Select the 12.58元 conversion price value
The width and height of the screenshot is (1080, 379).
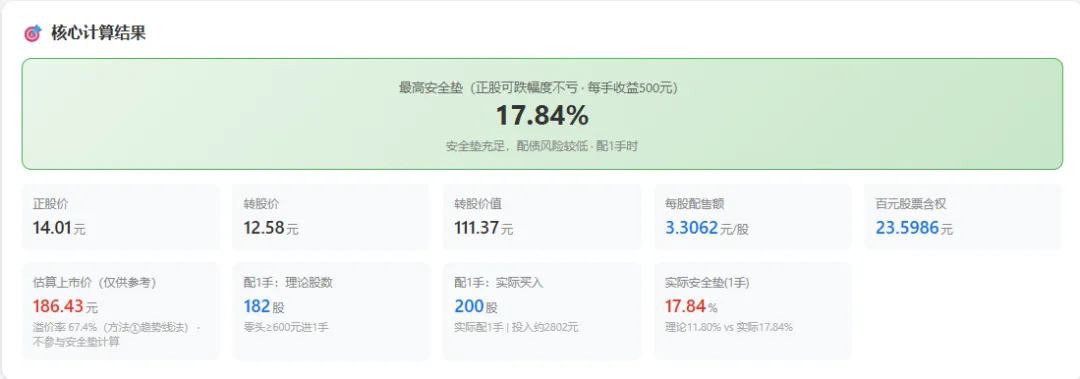pos(271,227)
